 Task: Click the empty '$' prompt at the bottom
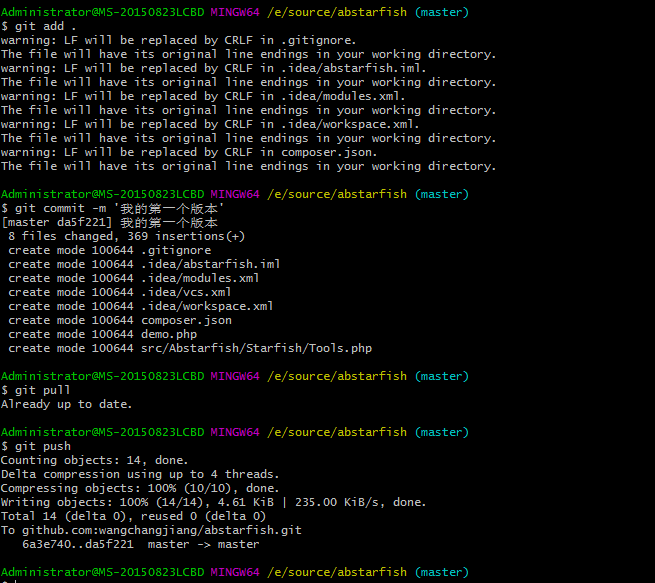click(x=5, y=580)
